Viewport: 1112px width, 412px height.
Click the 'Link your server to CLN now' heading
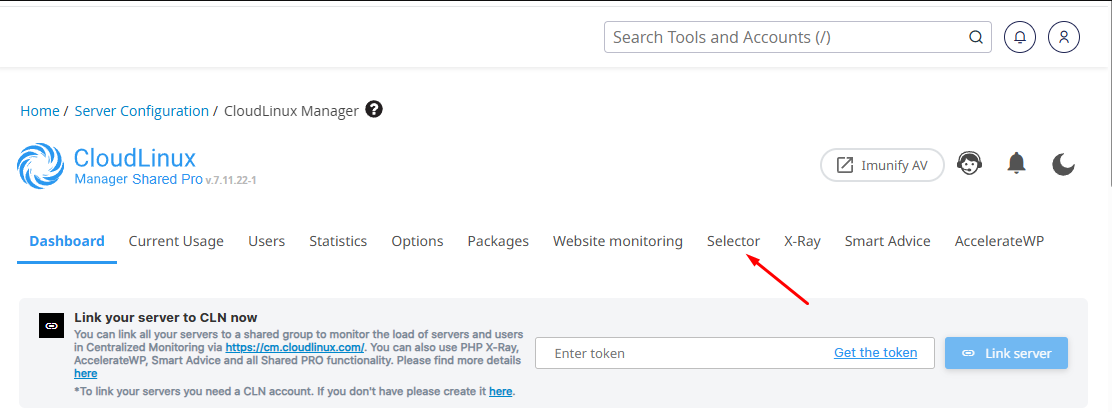pyautogui.click(x=165, y=317)
